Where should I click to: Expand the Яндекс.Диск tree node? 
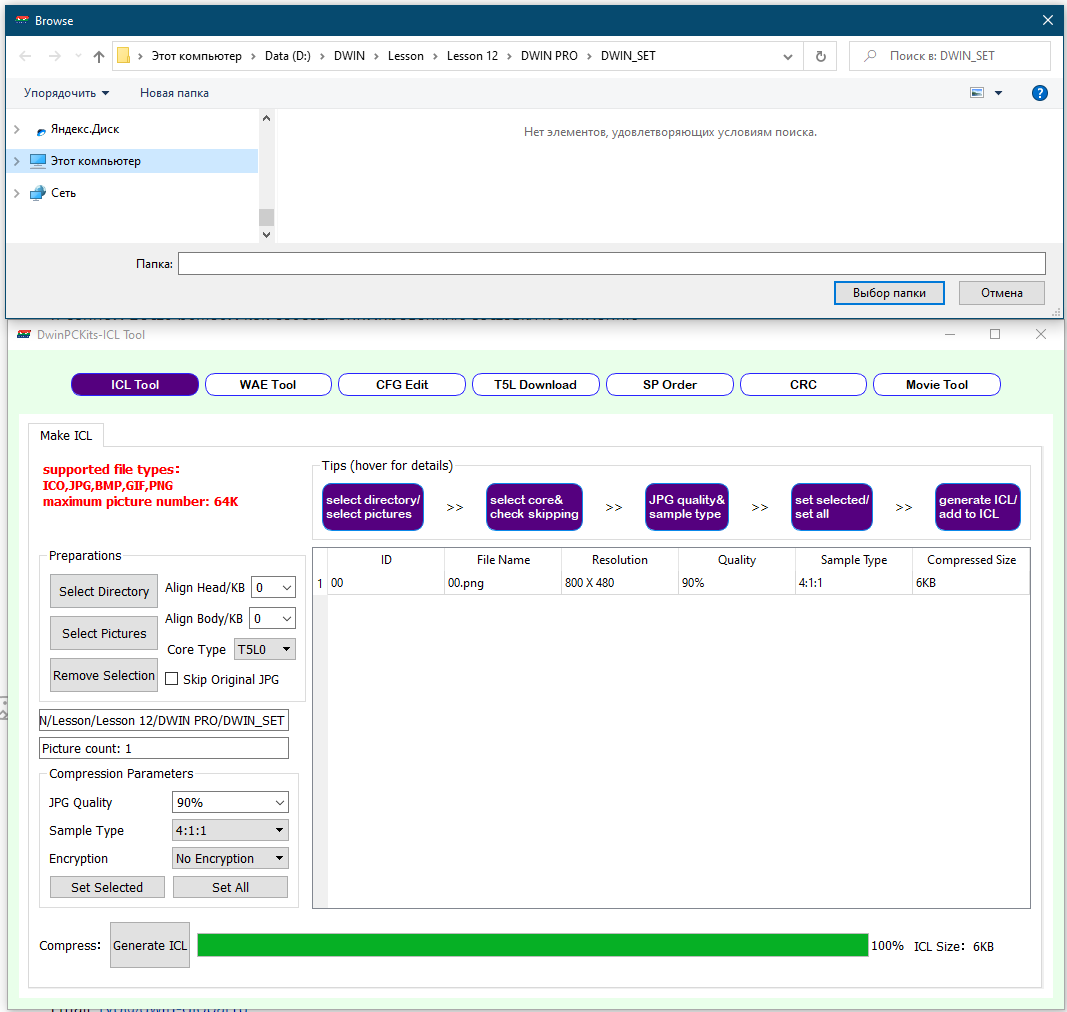pyautogui.click(x=17, y=129)
